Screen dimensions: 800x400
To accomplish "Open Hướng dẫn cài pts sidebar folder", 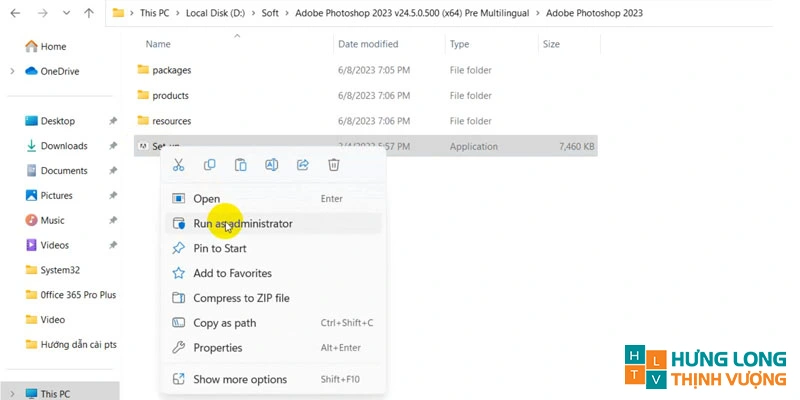I will click(79, 344).
